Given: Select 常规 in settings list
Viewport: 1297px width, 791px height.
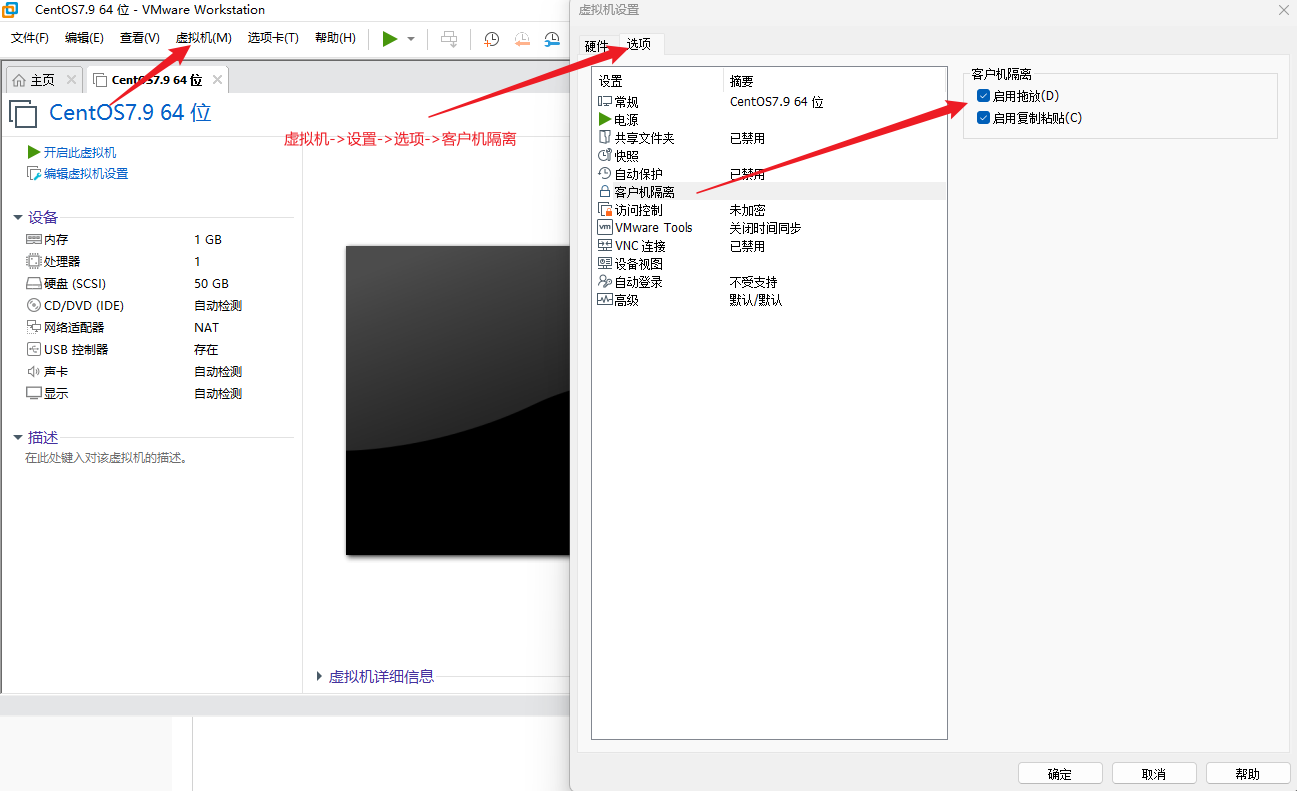Looking at the screenshot, I should click(x=769, y=102).
